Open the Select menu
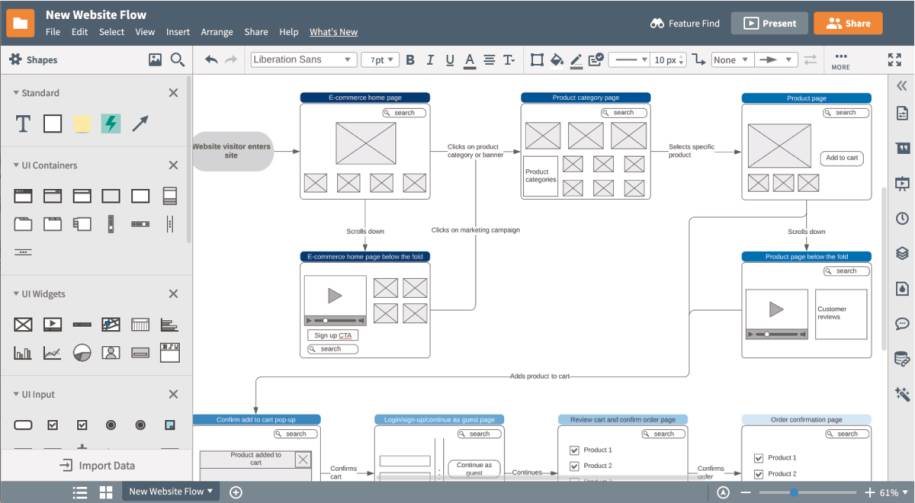The width and height of the screenshot is (915, 503). [x=111, y=32]
